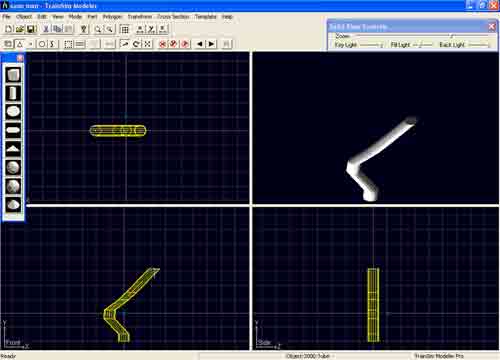The image size is (500, 360).
Task: Toggle the grid icon in the toolbar
Action: click(125, 29)
